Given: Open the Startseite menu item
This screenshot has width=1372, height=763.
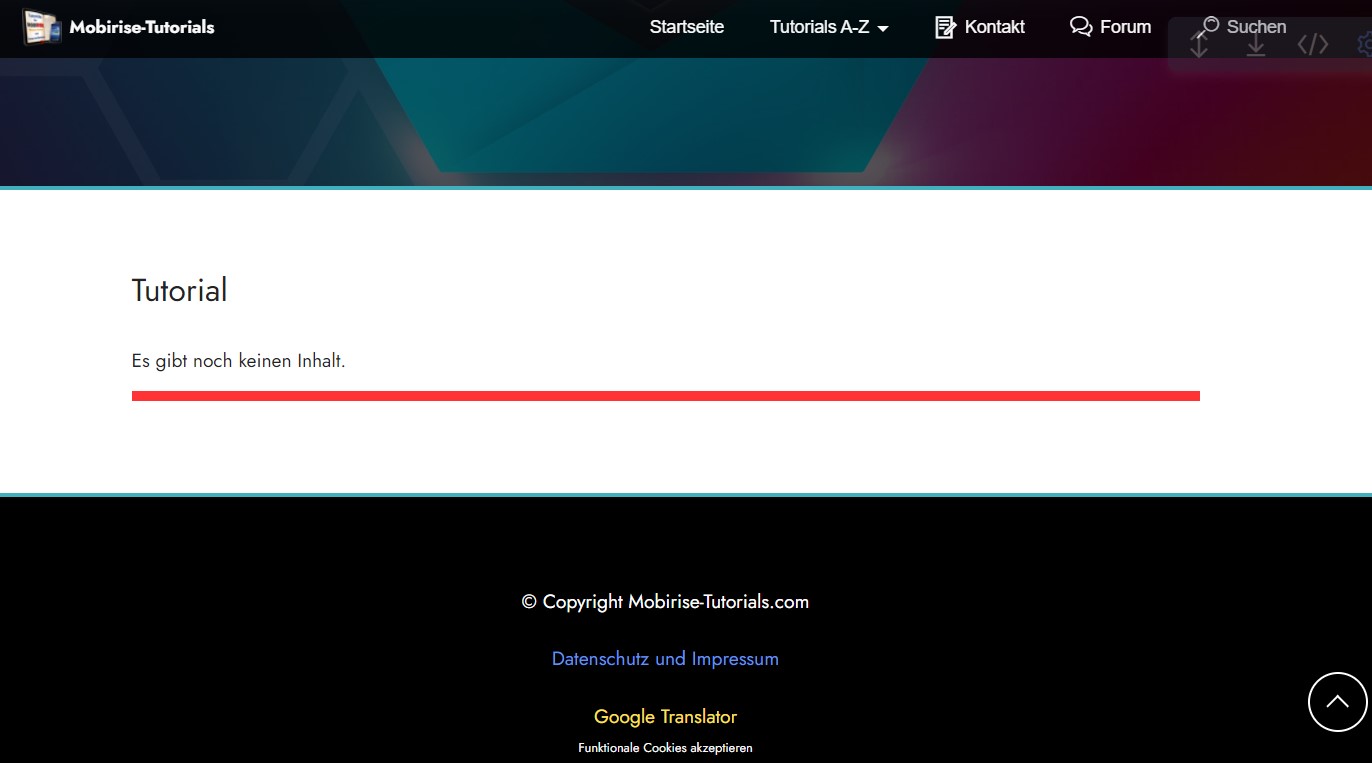Looking at the screenshot, I should (686, 27).
